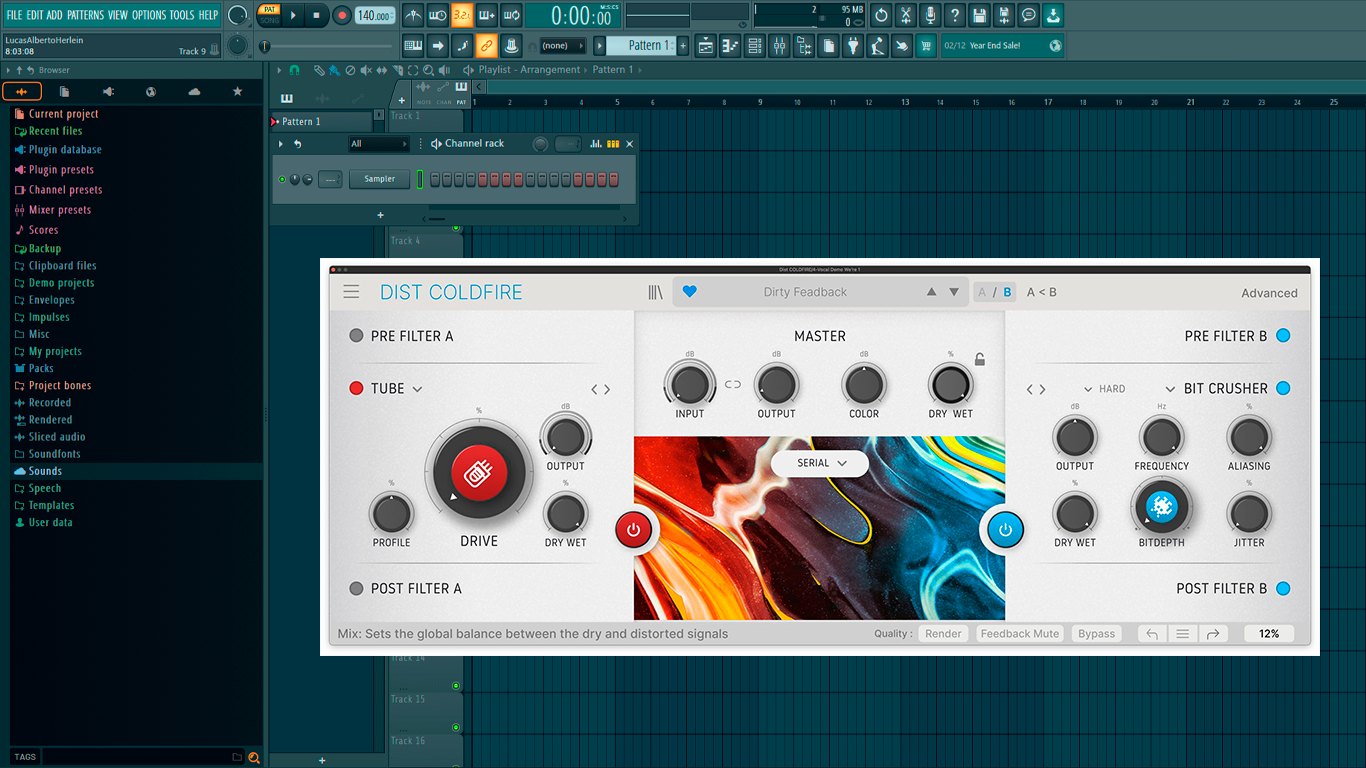Toggle the Master dry/wet lock icon
Image resolution: width=1366 pixels, height=768 pixels.
point(980,360)
